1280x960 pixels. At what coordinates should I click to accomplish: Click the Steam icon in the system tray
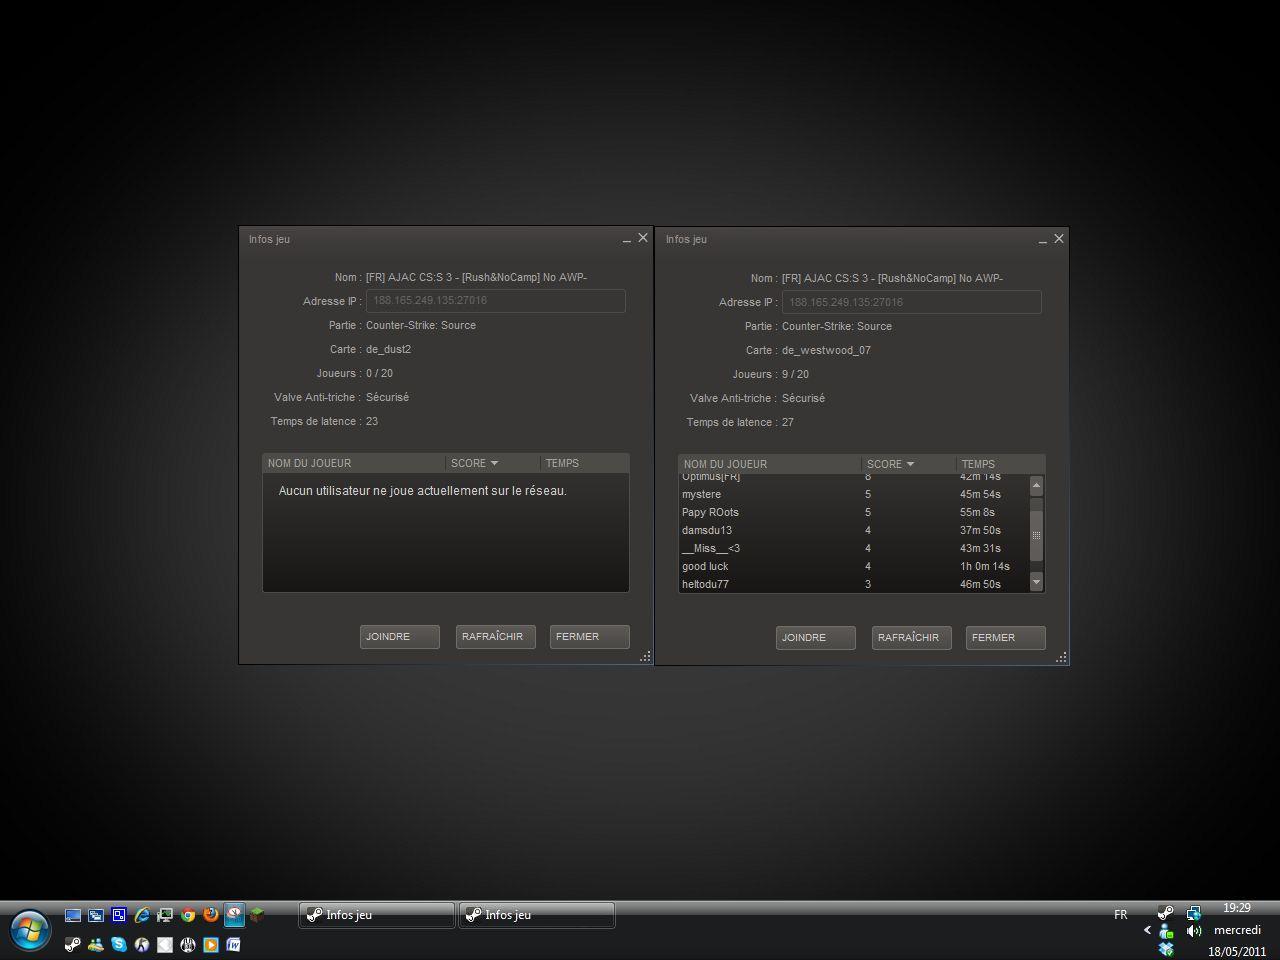click(x=1165, y=913)
